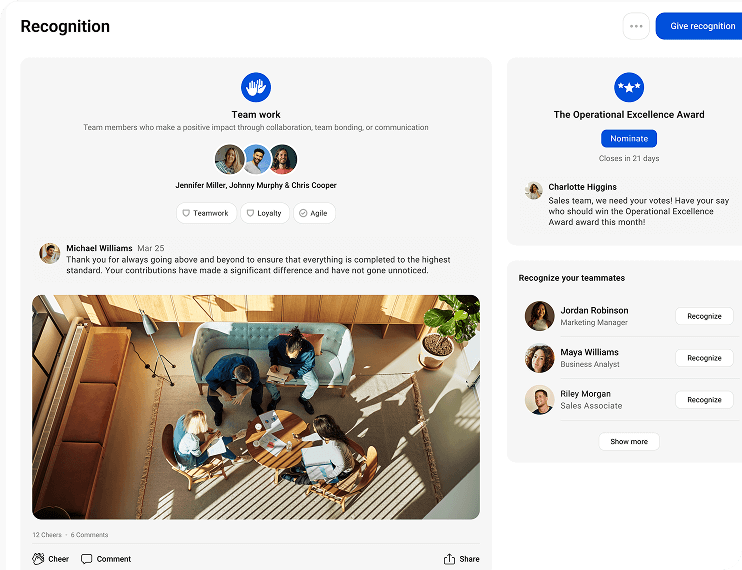Open the 6 Comments link
The image size is (742, 570).
(88, 535)
